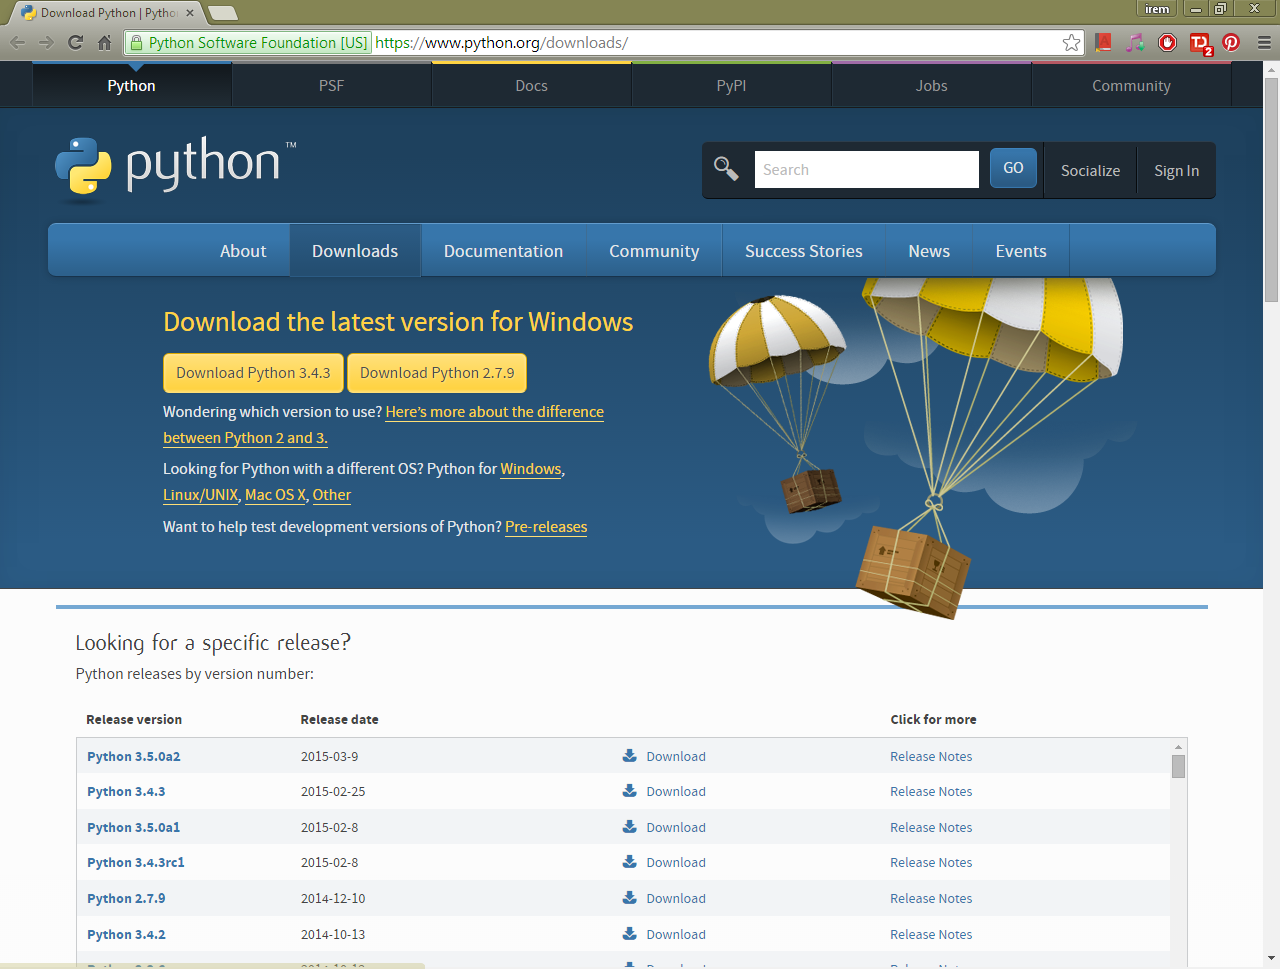This screenshot has height=969, width=1280.
Task: Open the Socialize dropdown
Action: point(1090,170)
